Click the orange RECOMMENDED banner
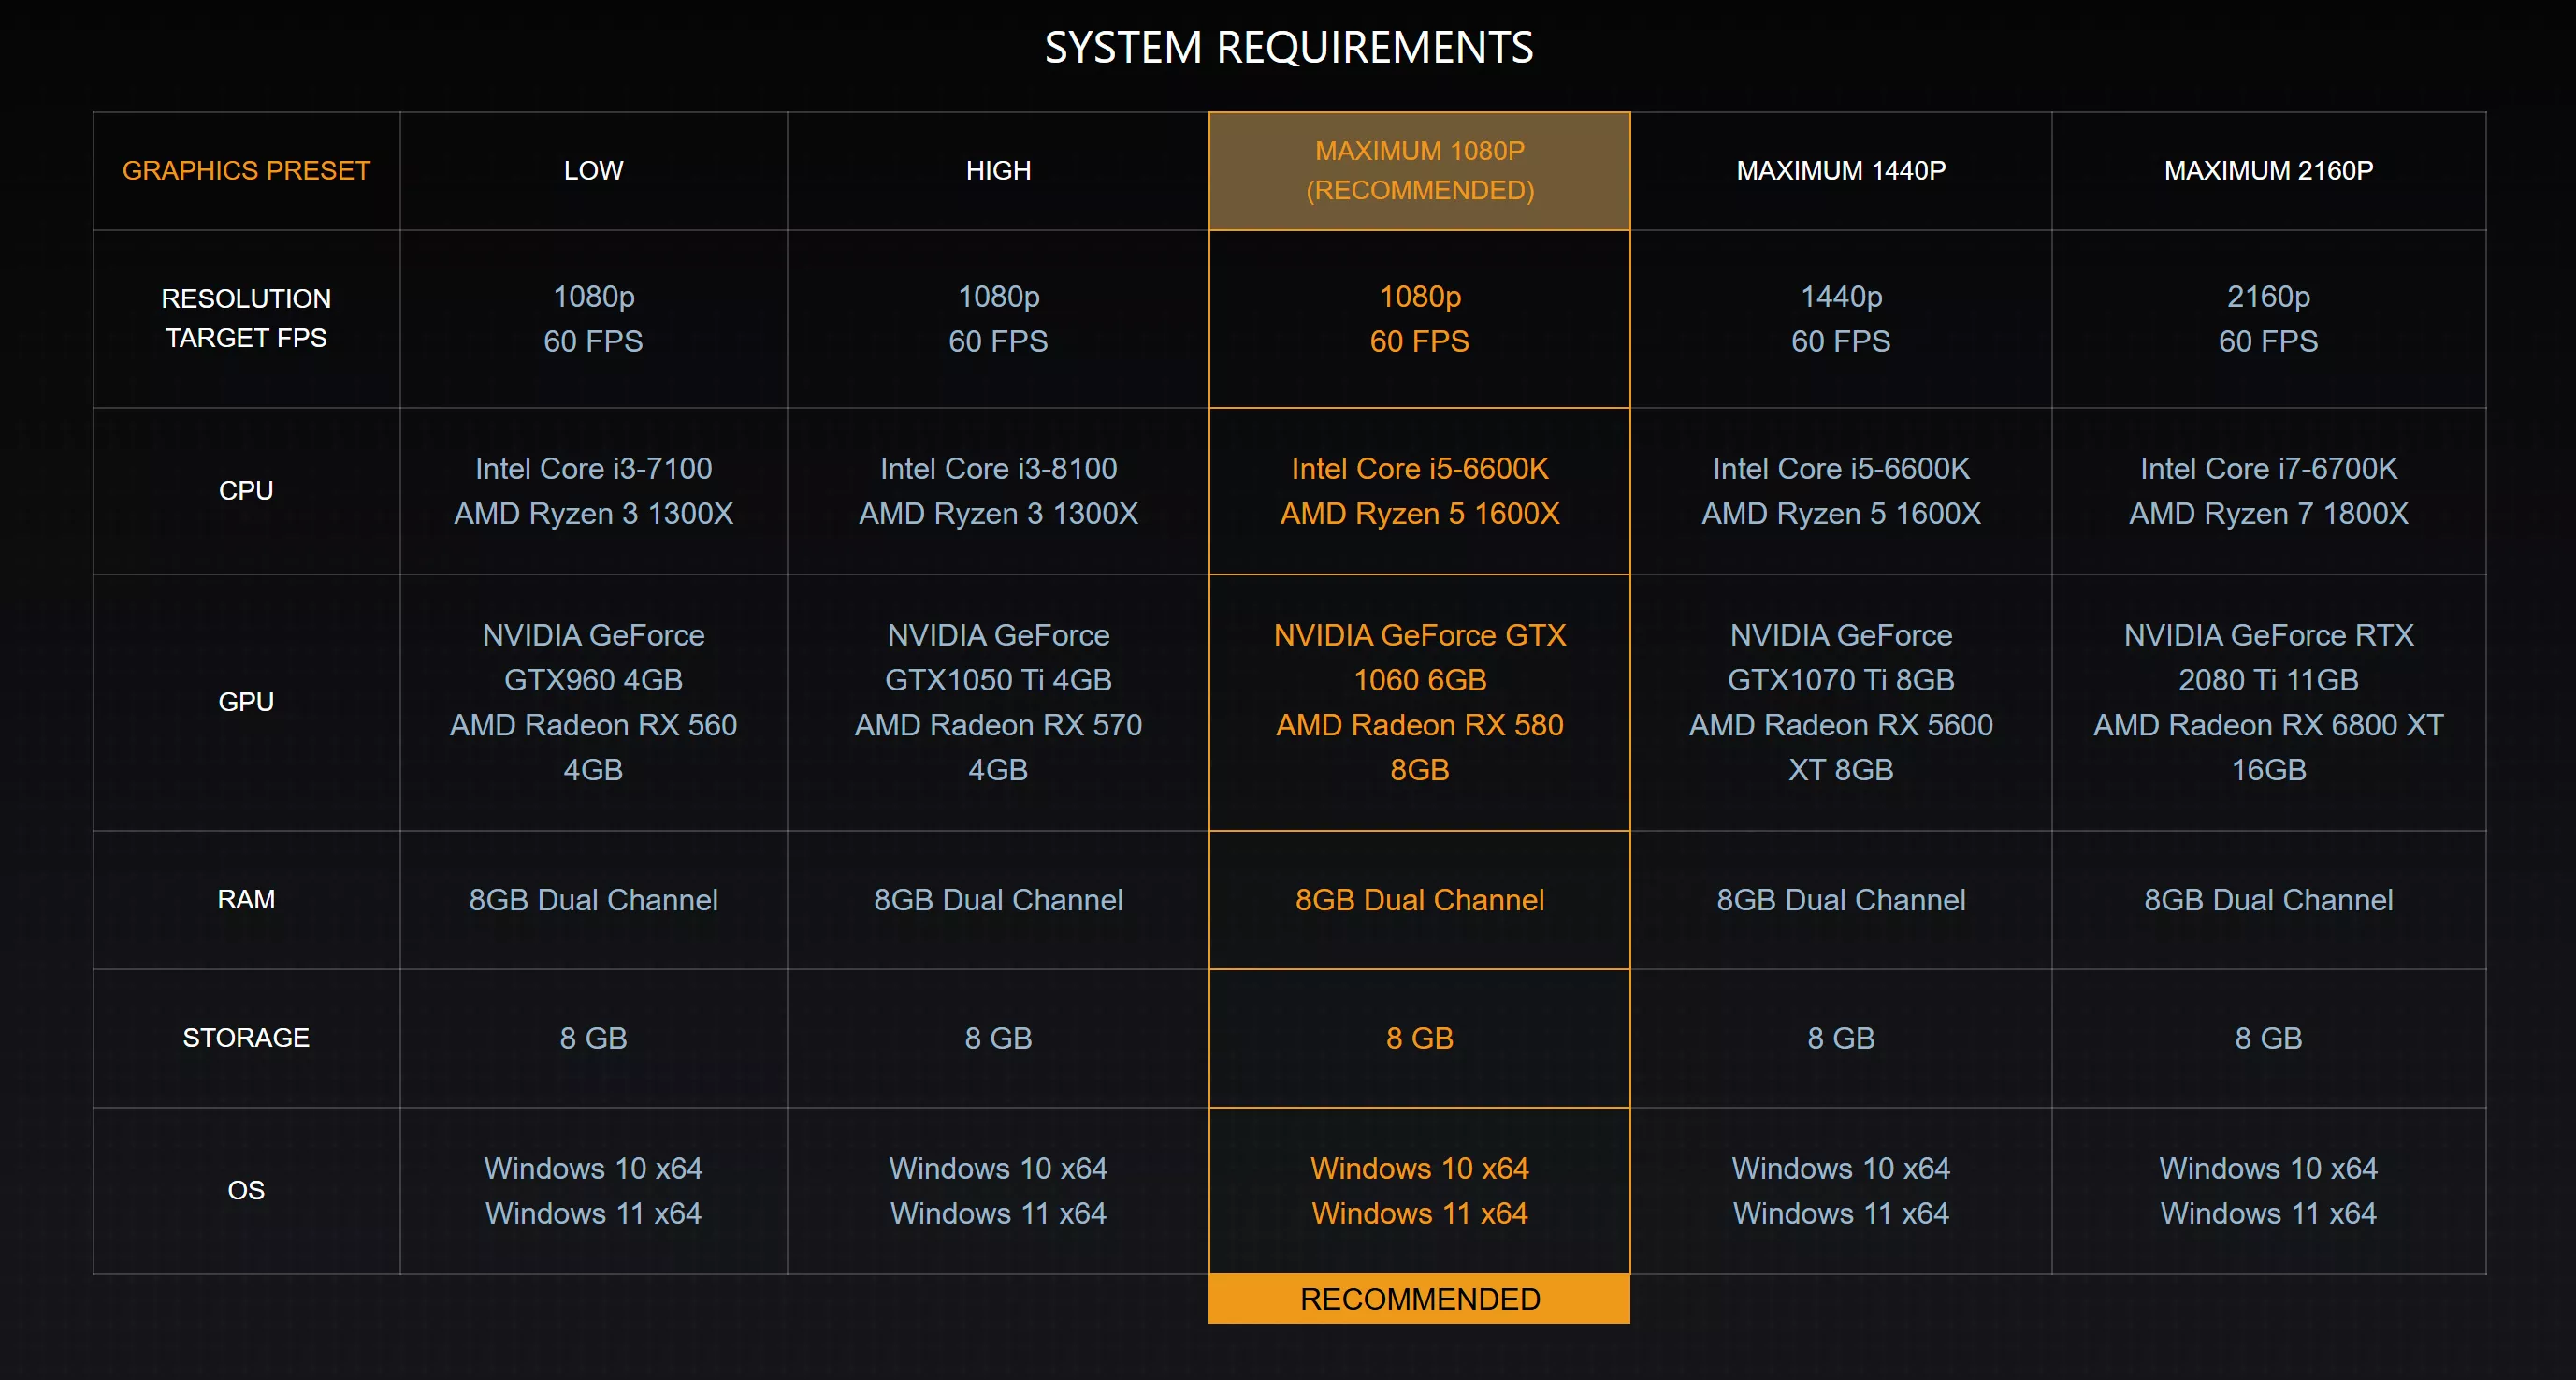This screenshot has height=1380, width=2576. (x=1419, y=1298)
